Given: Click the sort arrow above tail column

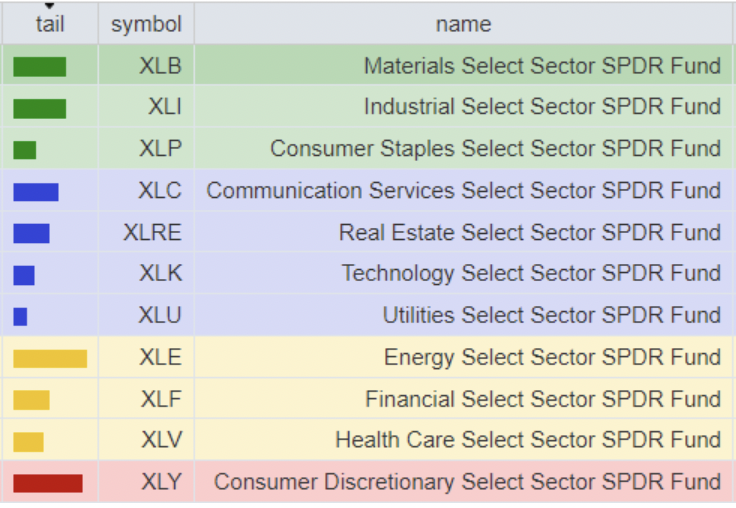Looking at the screenshot, I should click(x=50, y=7).
